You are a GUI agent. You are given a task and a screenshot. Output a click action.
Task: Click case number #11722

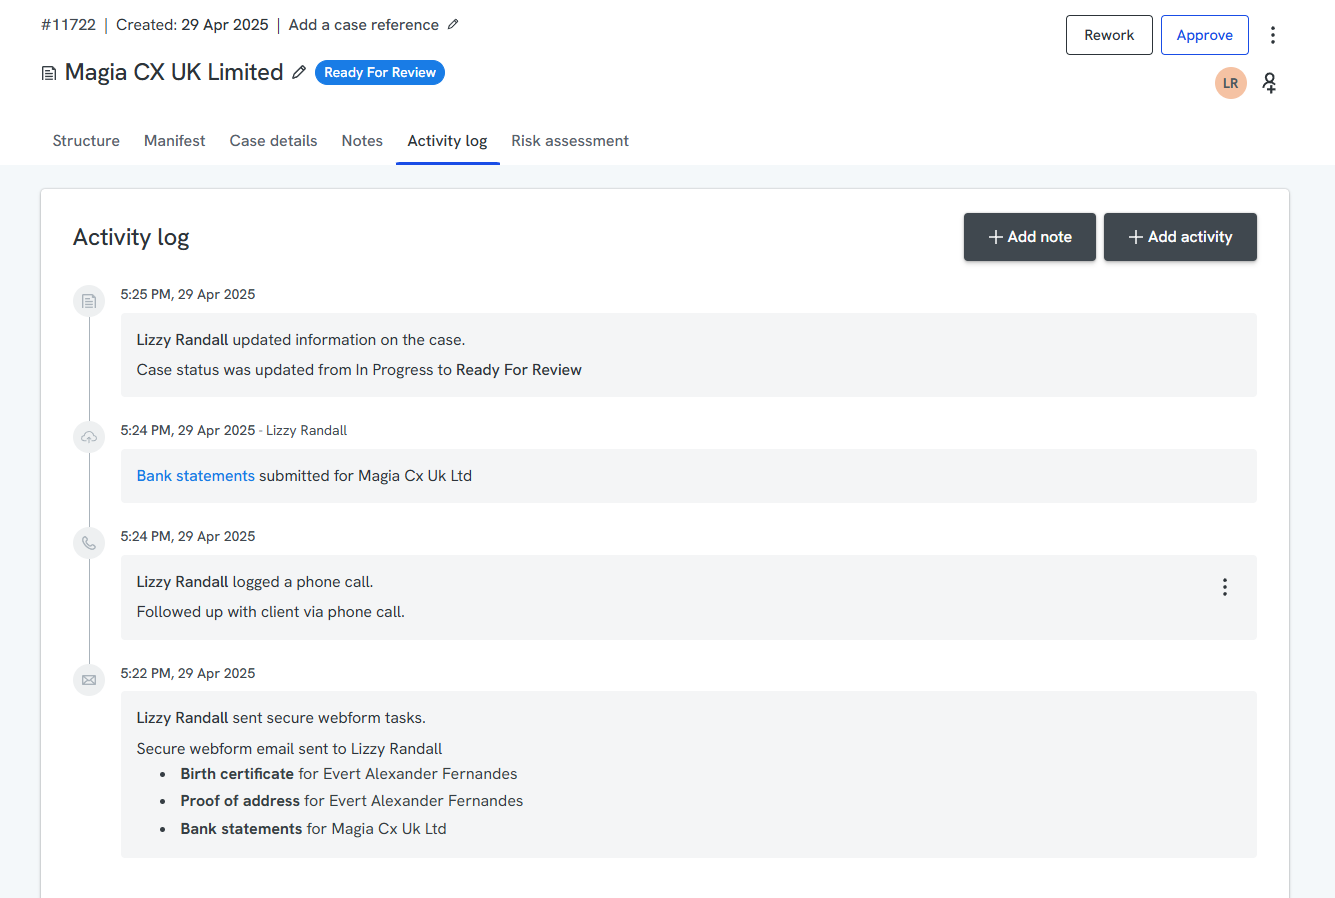click(69, 25)
